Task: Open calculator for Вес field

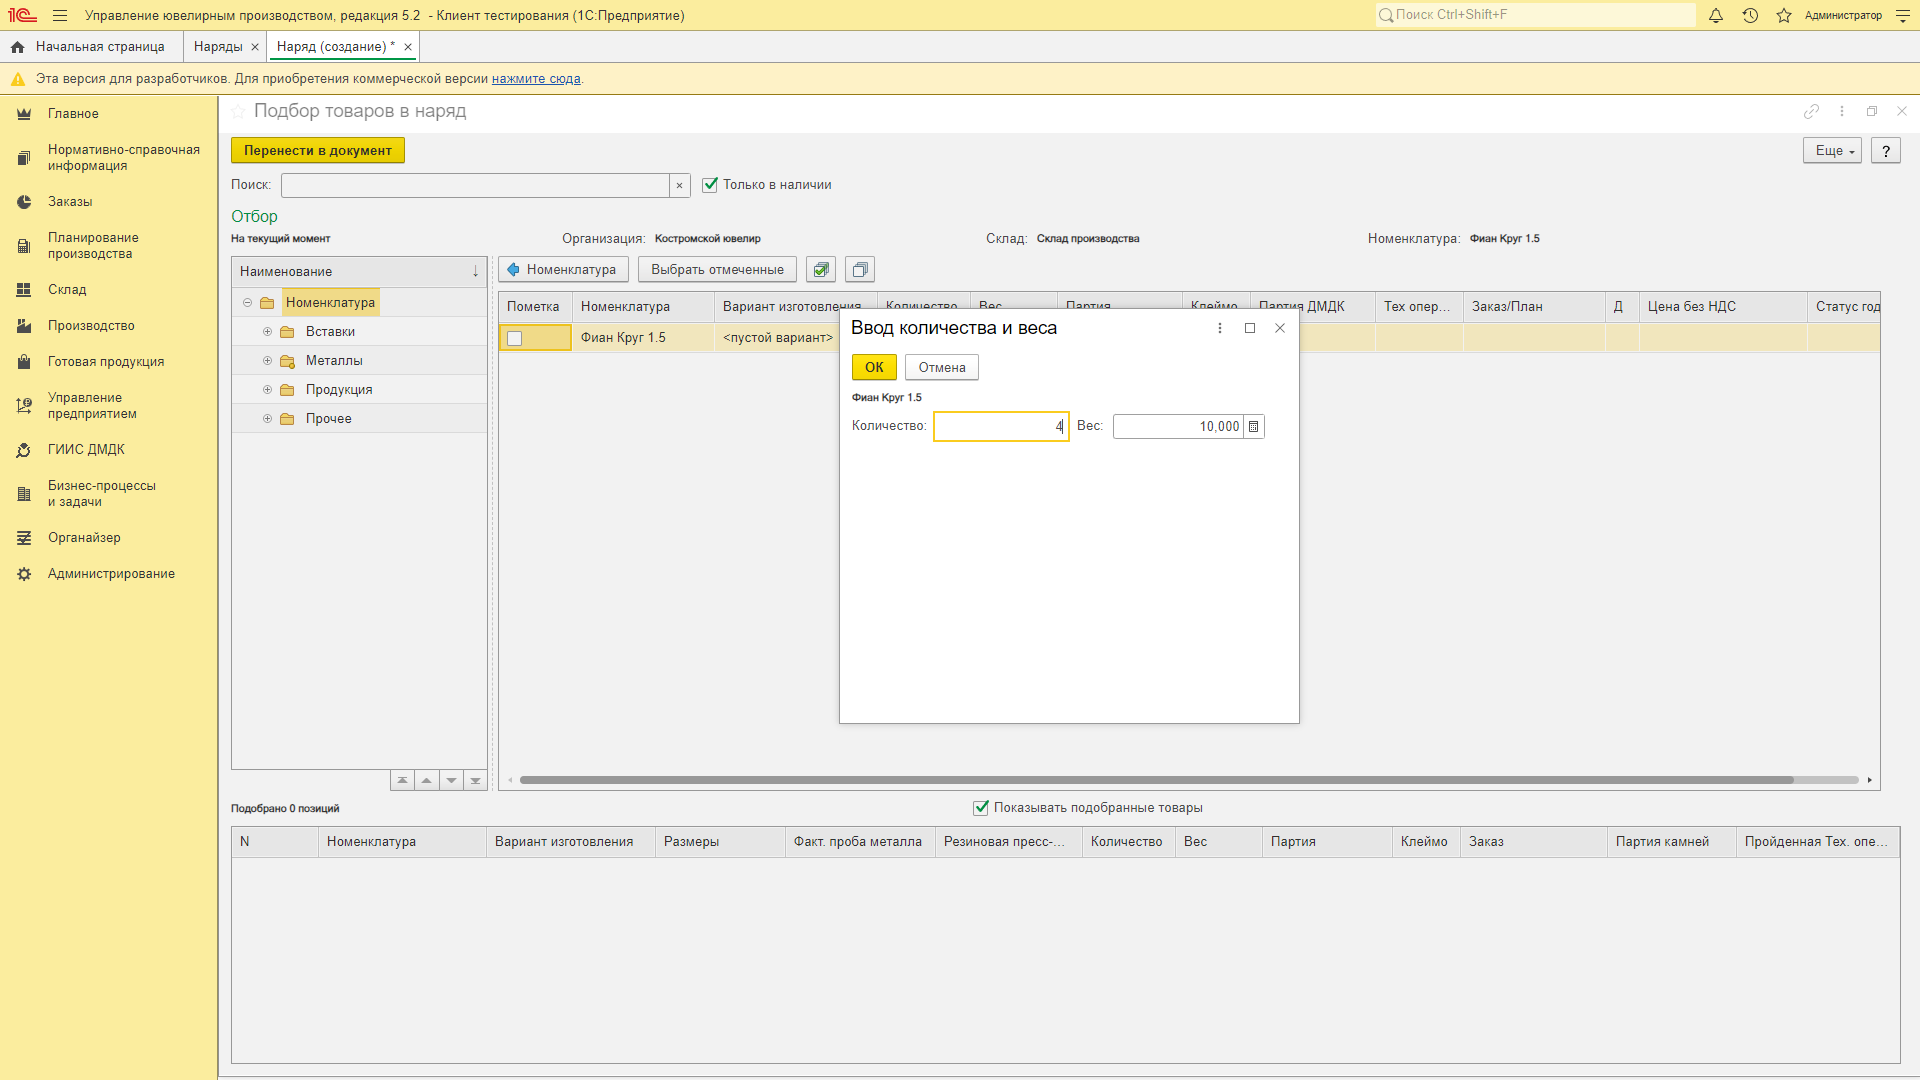Action: pyautogui.click(x=1254, y=426)
